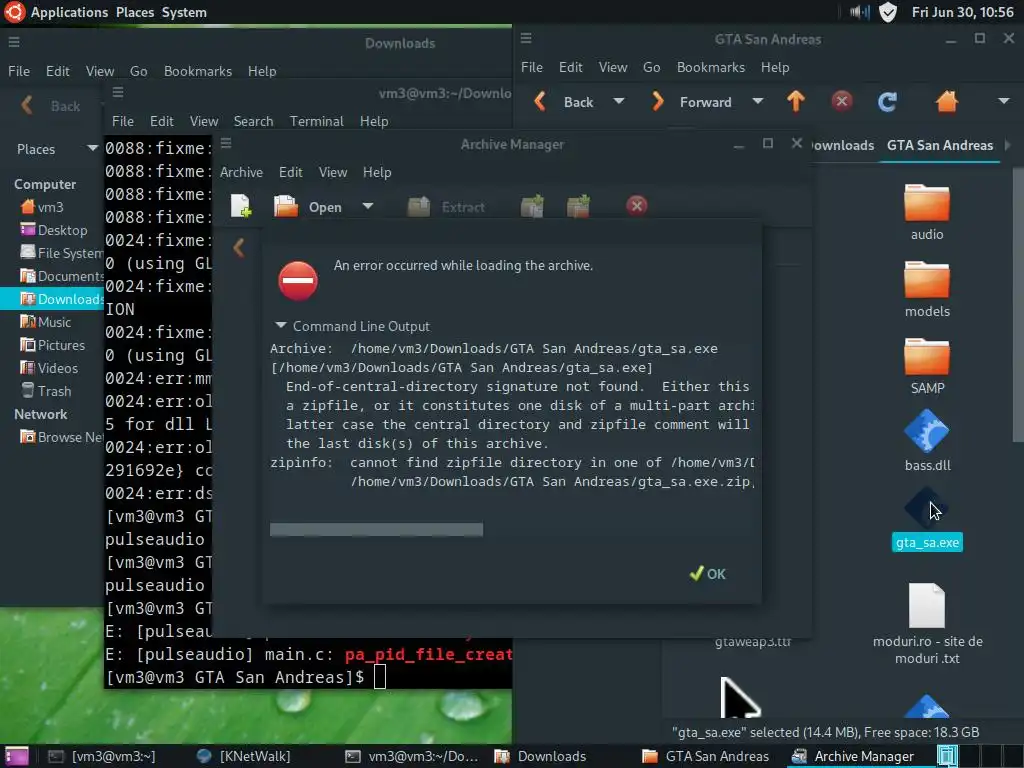The height and width of the screenshot is (768, 1024).
Task: Click the Extract toolbar button
Action: [446, 206]
